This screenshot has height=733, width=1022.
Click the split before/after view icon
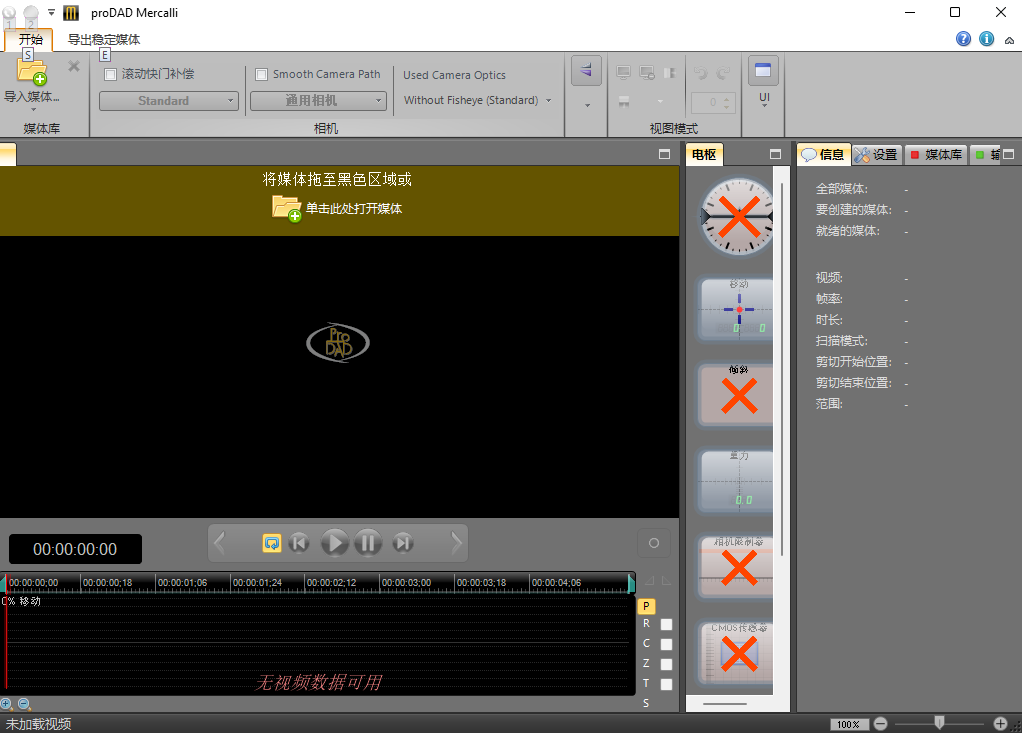click(670, 72)
